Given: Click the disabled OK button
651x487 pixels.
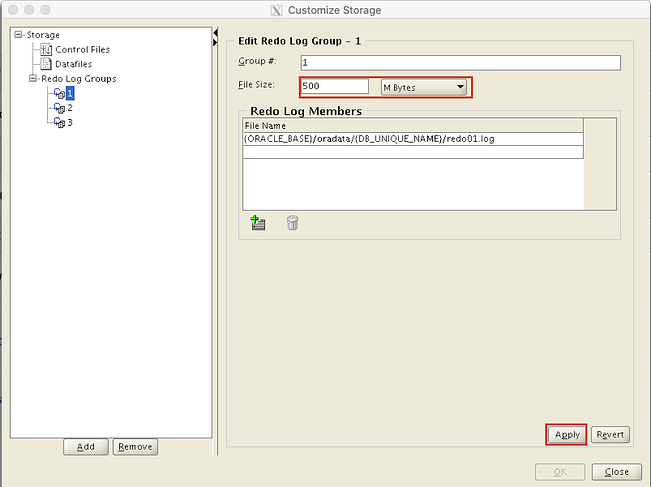Looking at the screenshot, I should point(560,472).
